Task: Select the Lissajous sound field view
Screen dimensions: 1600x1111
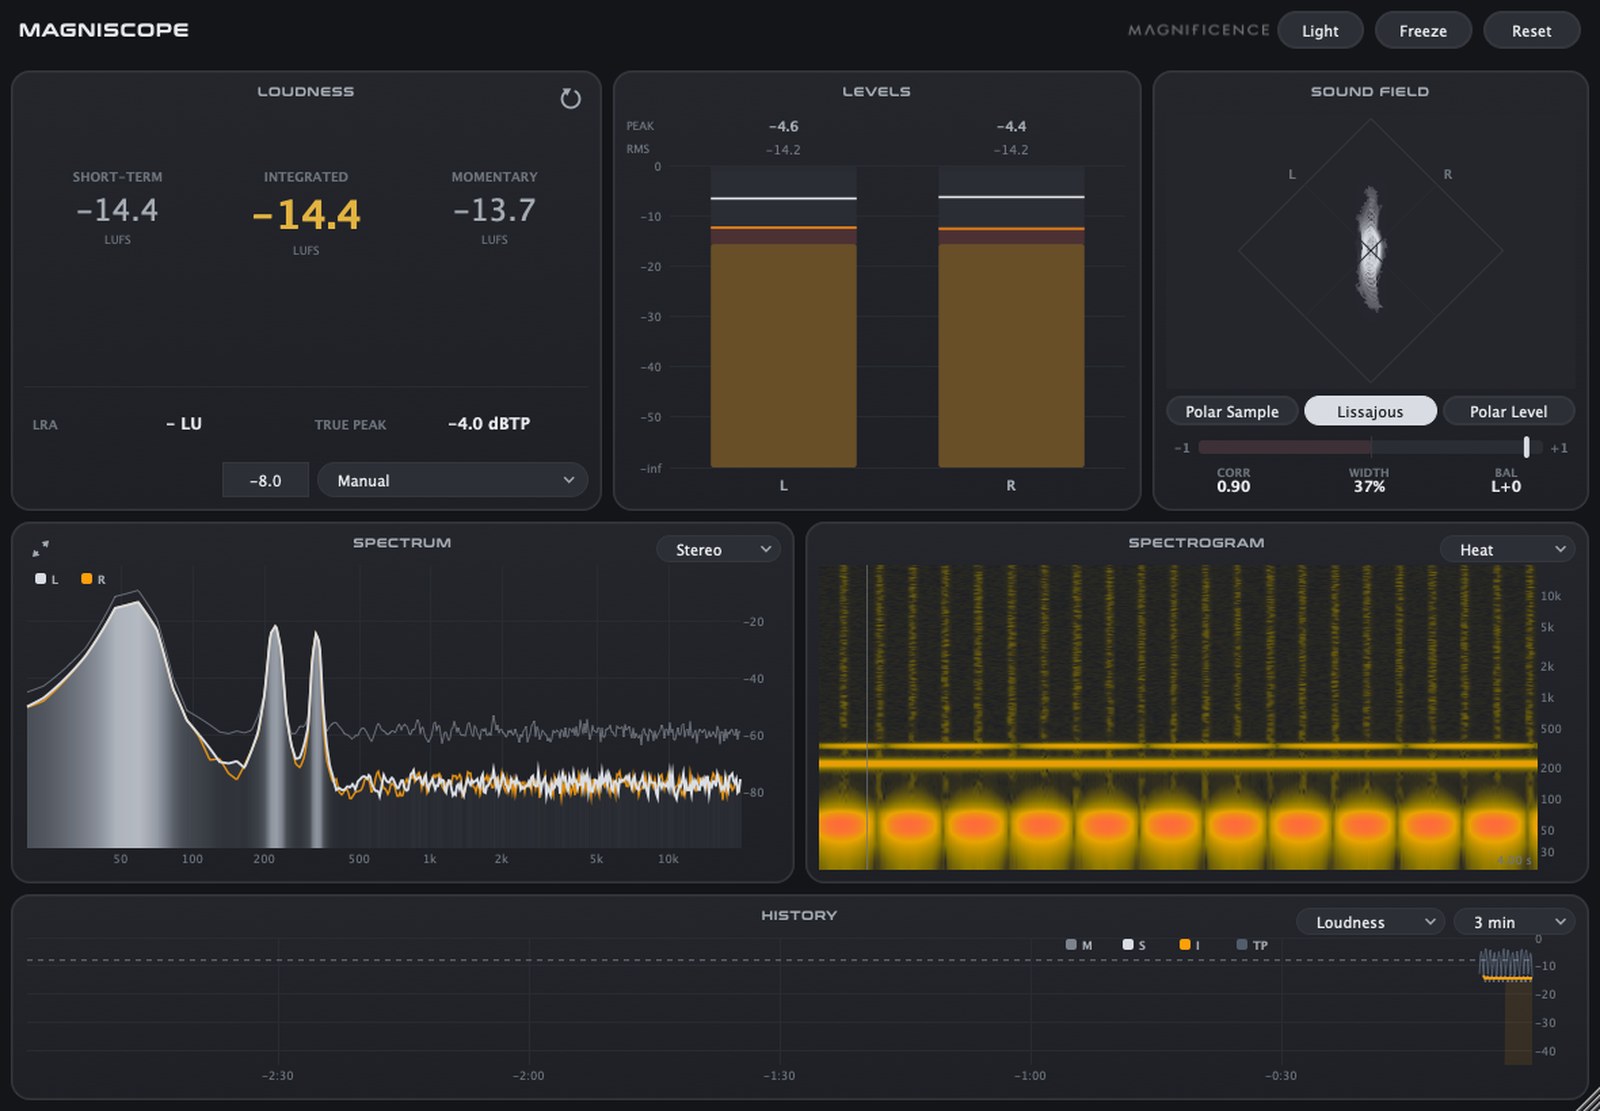Action: pyautogui.click(x=1370, y=411)
